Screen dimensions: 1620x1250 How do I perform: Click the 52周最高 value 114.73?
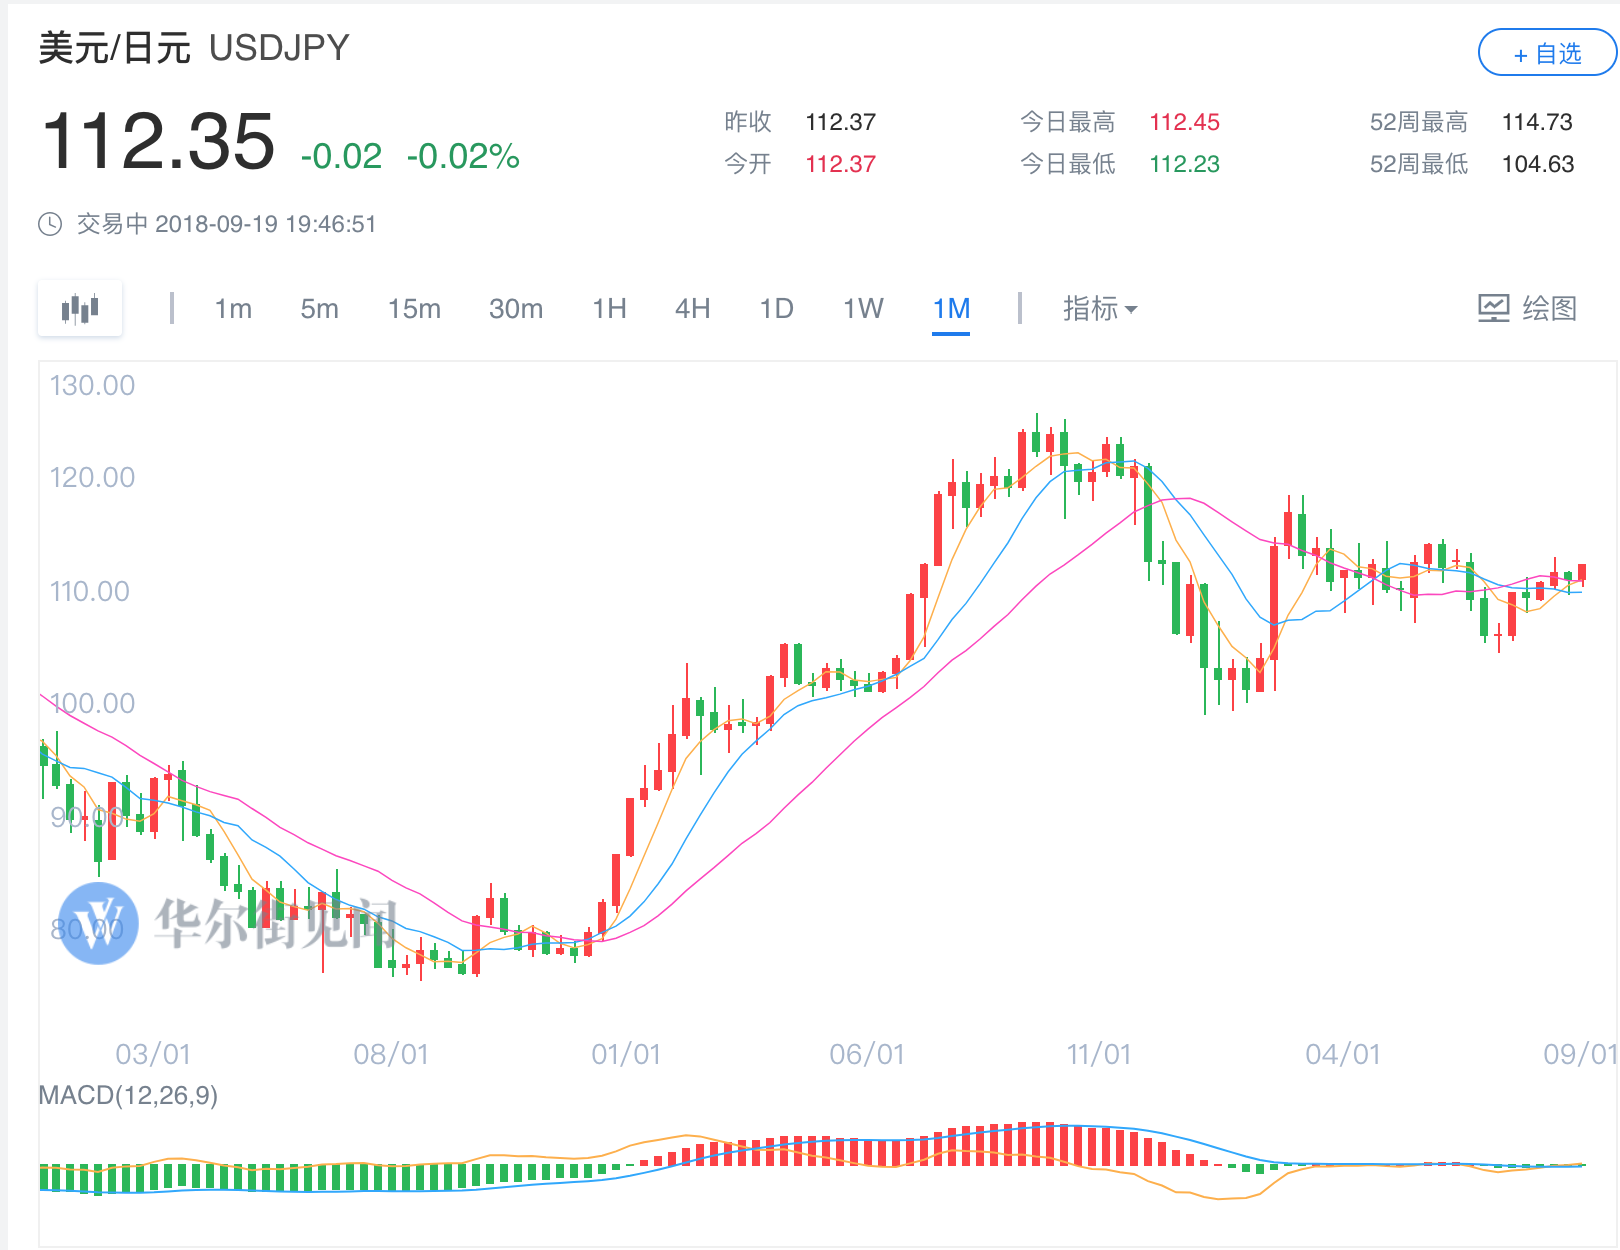[1537, 122]
